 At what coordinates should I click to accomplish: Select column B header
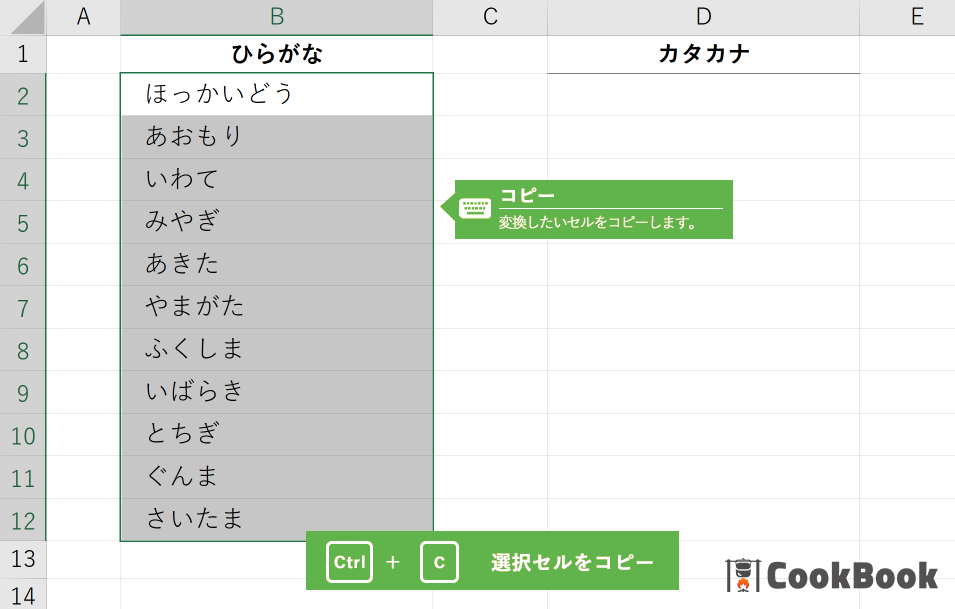277,17
